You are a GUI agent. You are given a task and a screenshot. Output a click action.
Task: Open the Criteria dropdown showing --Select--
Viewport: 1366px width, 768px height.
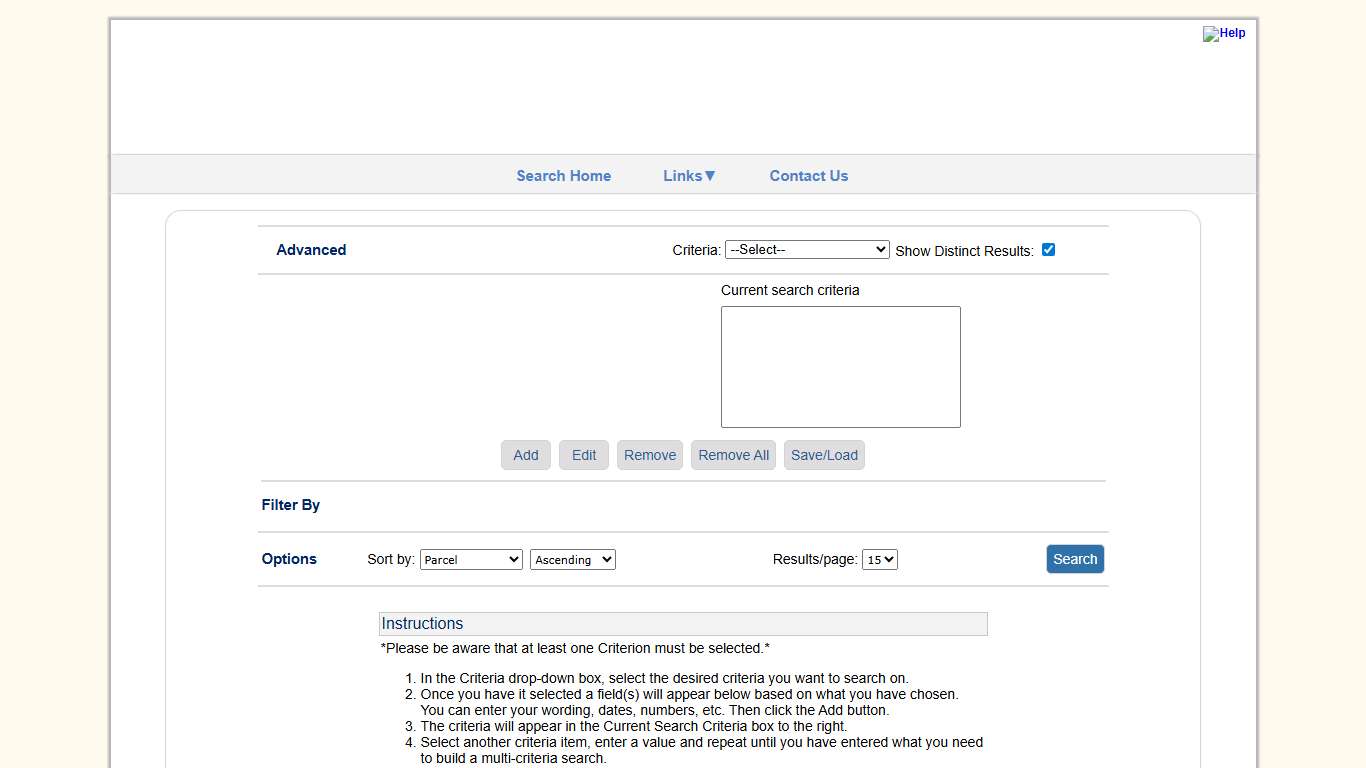[806, 249]
